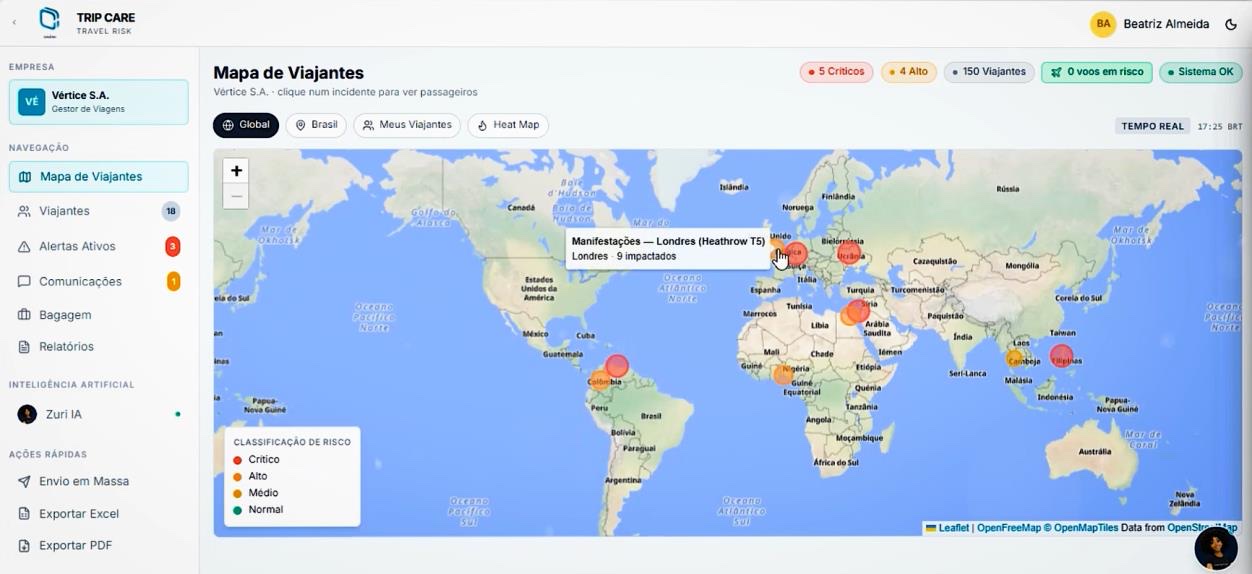Click the Cambodia orange incident marker
The image size is (1252, 574).
1015,358
